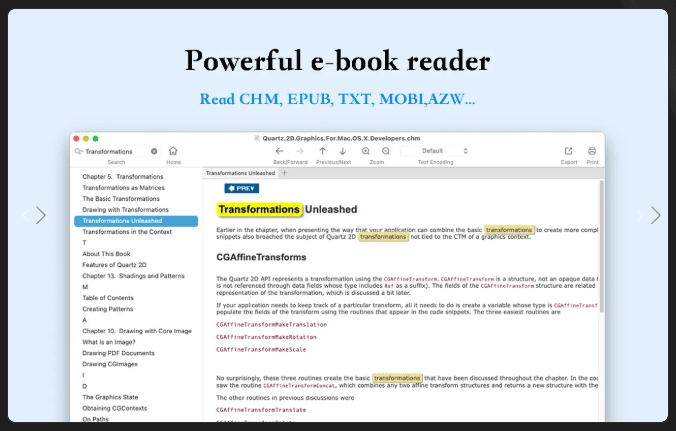The height and width of the screenshot is (431, 676).
Task: Select highlighted Transformations Unleashed sidebar row
Action: click(x=136, y=221)
